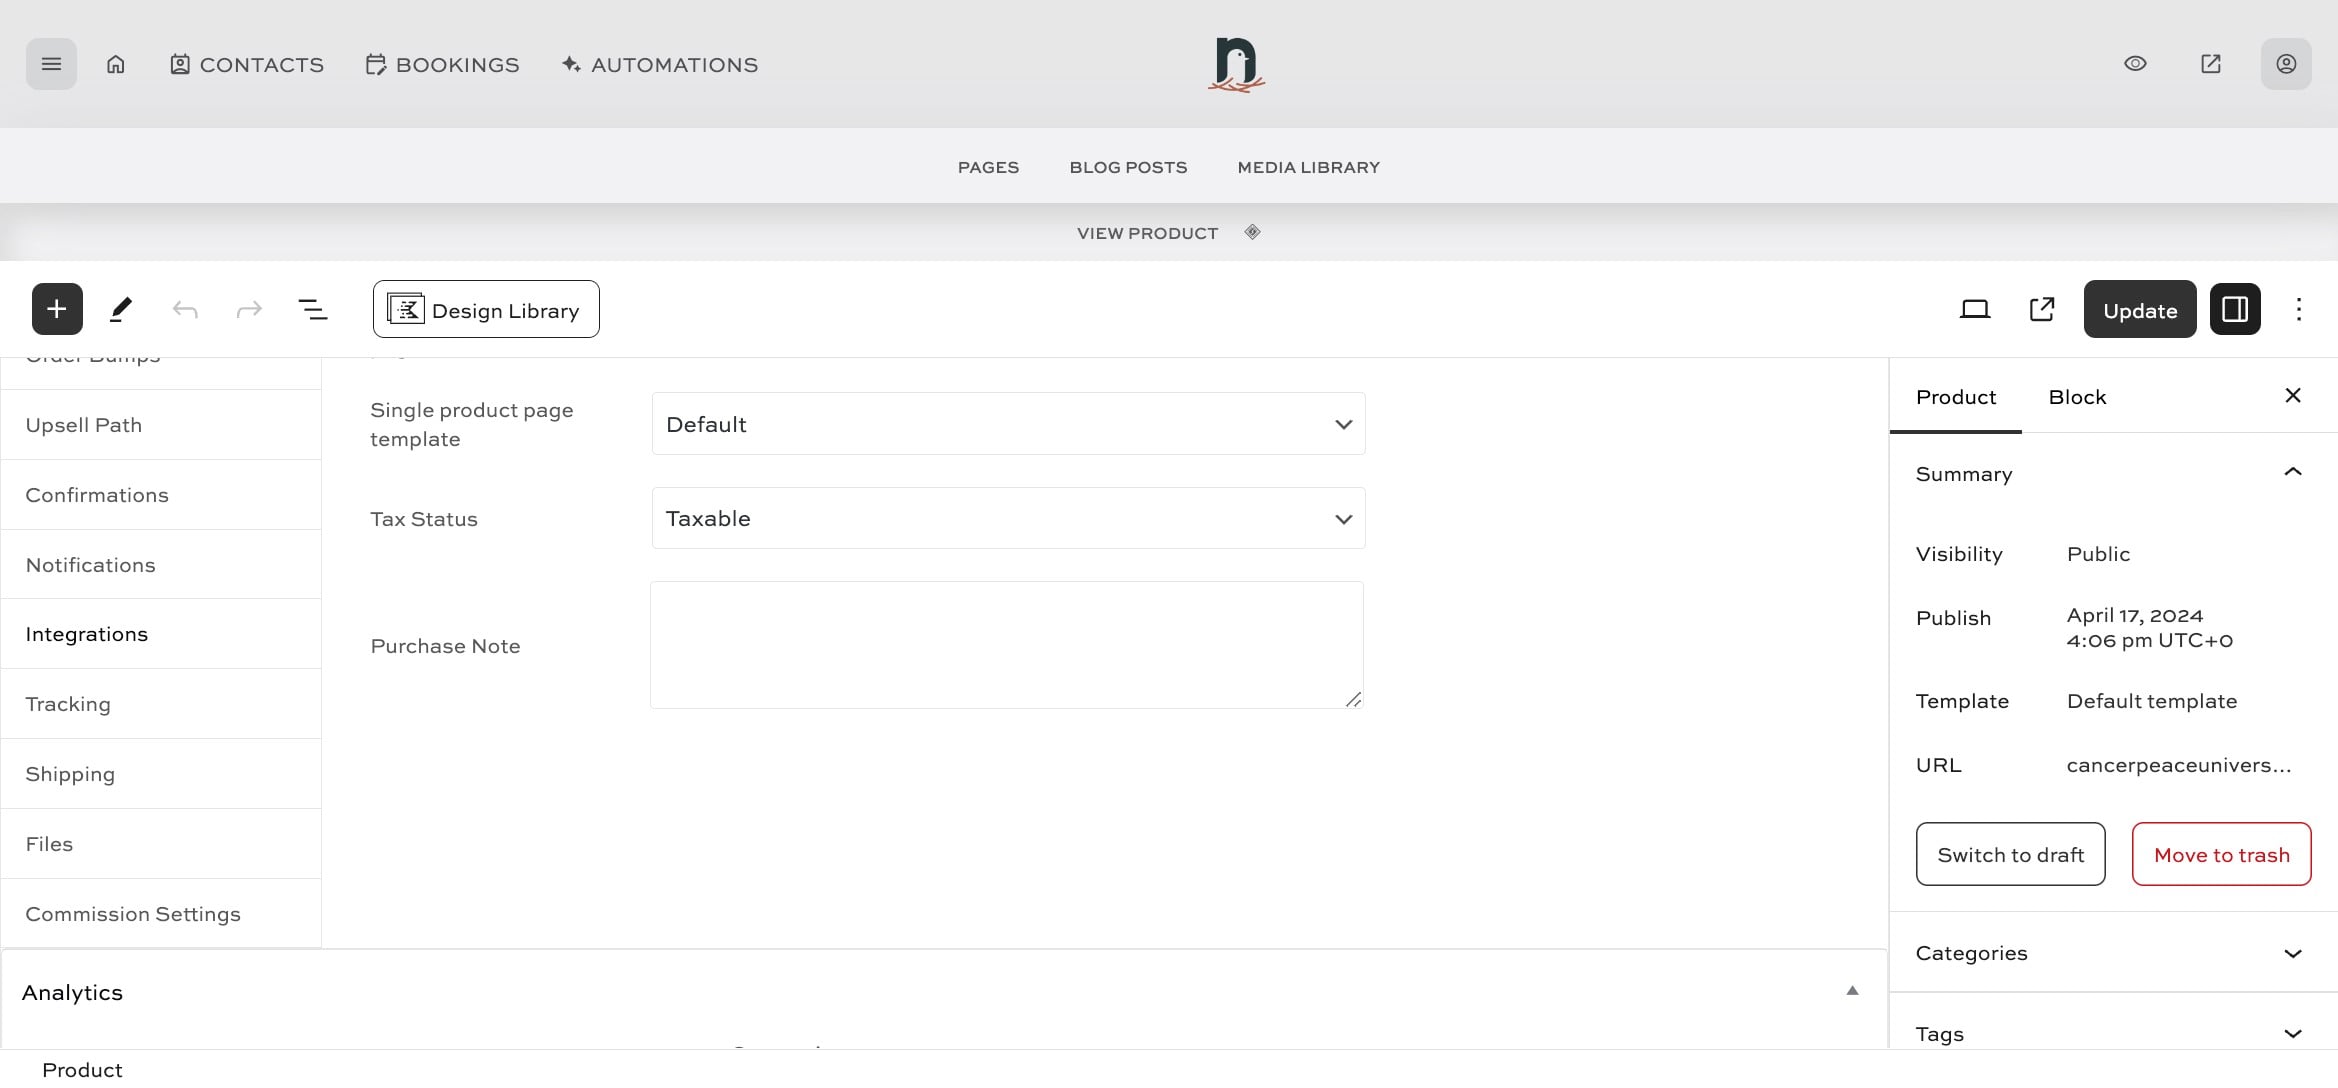Open the document overview list icon
The width and height of the screenshot is (2338, 1088).
tap(313, 309)
